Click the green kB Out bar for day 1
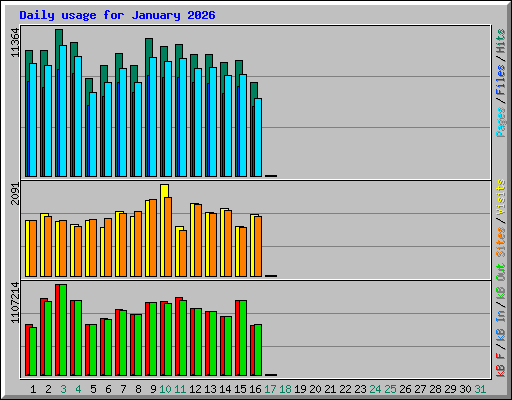512x400 pixels. tap(33, 351)
